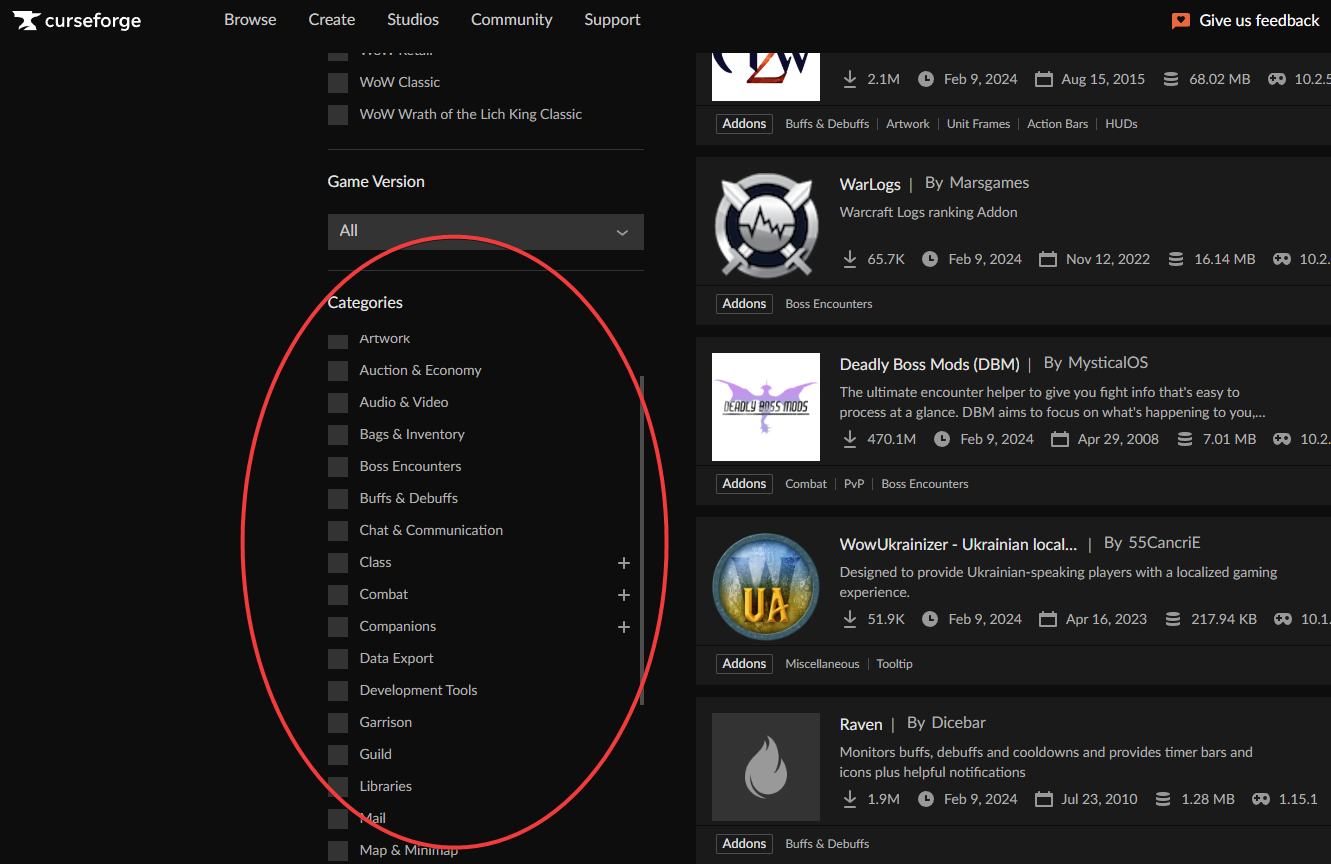Tick the Auction & Economy checkbox
Viewport: 1331px width, 864px height.
point(338,371)
